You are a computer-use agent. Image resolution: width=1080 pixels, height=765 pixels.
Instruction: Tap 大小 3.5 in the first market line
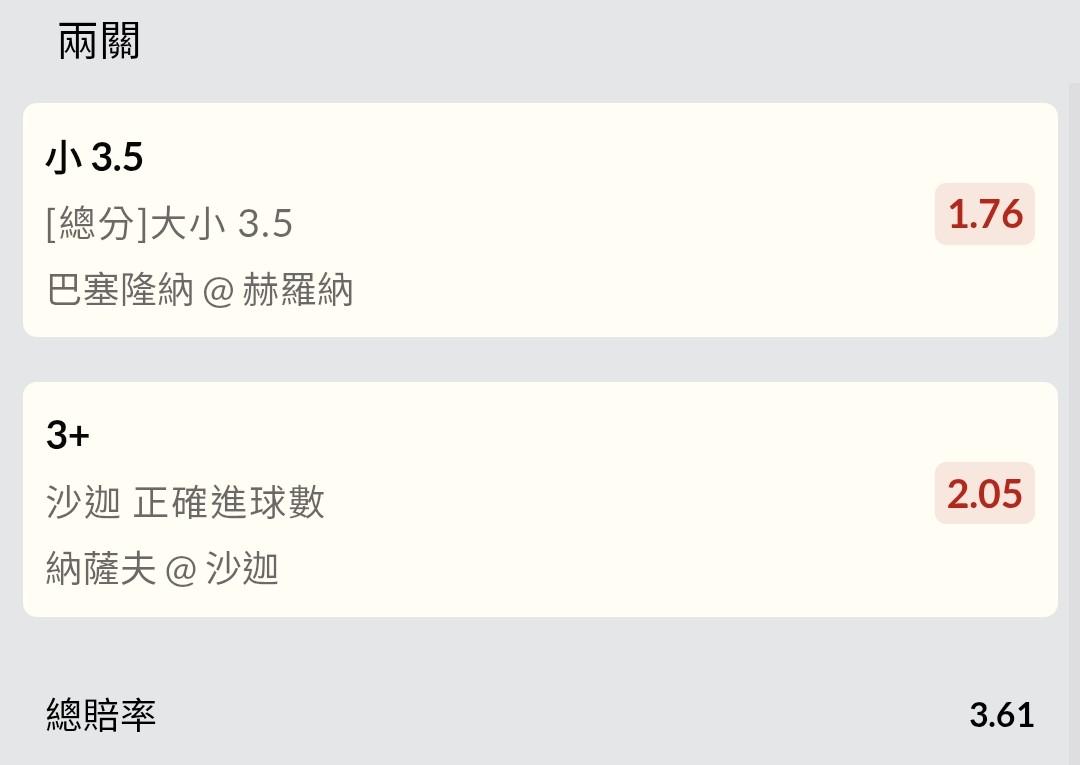point(221,224)
